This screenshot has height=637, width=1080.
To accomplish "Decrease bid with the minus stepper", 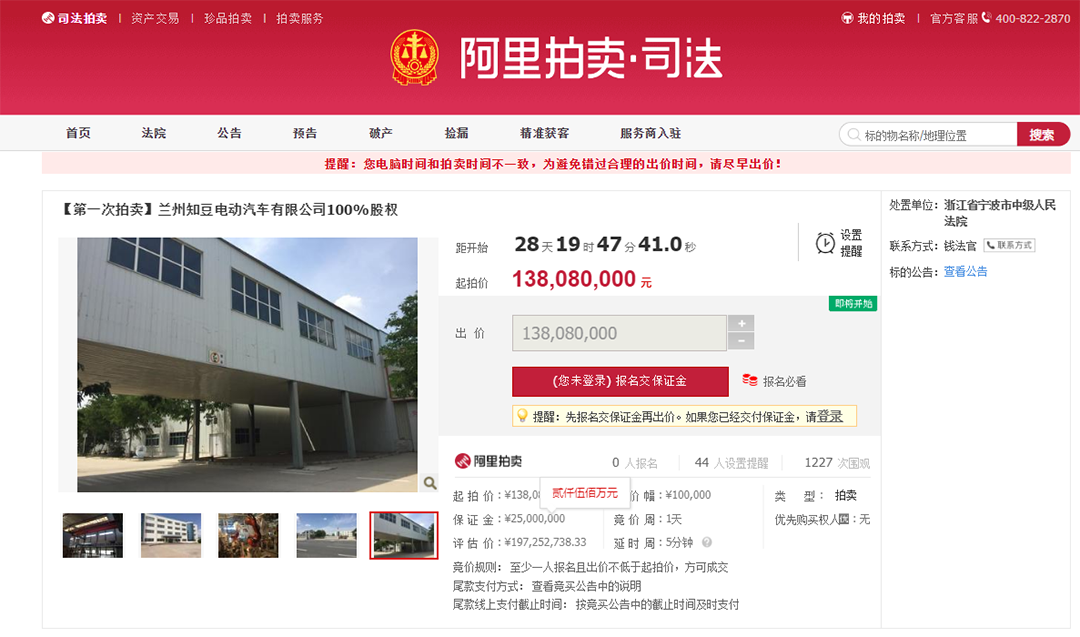I will pos(741,341).
